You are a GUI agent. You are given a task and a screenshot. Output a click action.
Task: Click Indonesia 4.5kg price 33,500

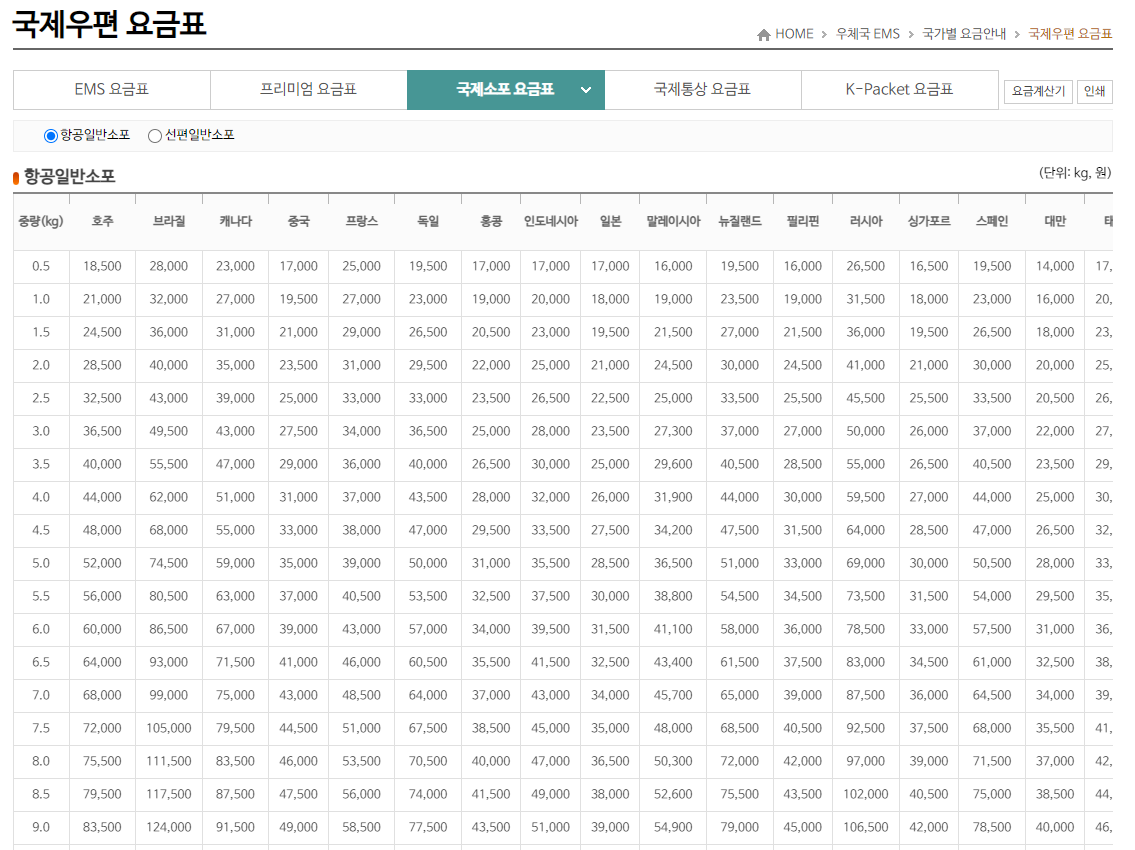point(551,530)
